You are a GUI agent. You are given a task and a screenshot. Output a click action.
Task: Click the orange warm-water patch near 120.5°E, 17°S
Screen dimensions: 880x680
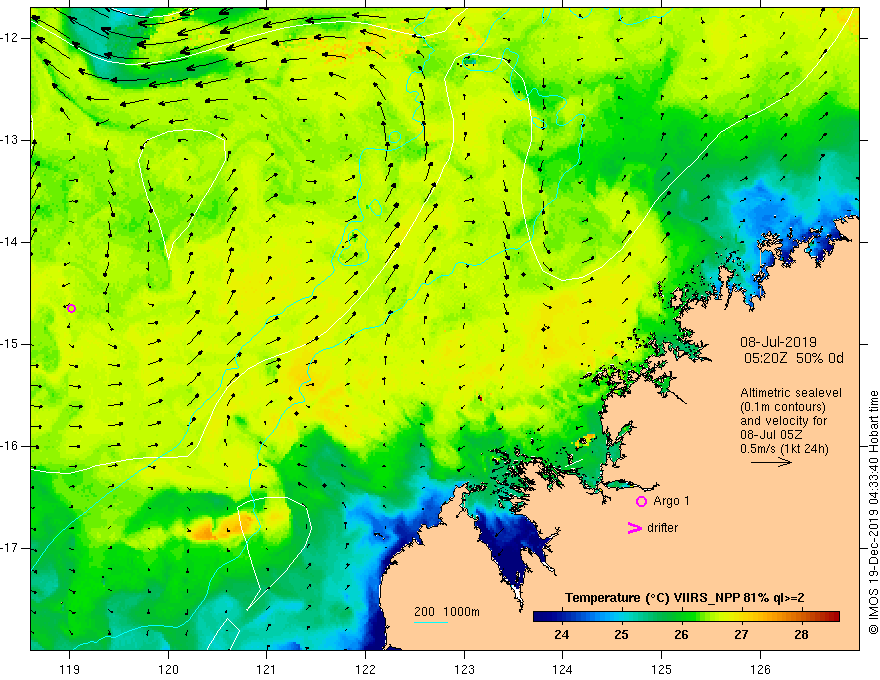pyautogui.click(x=224, y=527)
